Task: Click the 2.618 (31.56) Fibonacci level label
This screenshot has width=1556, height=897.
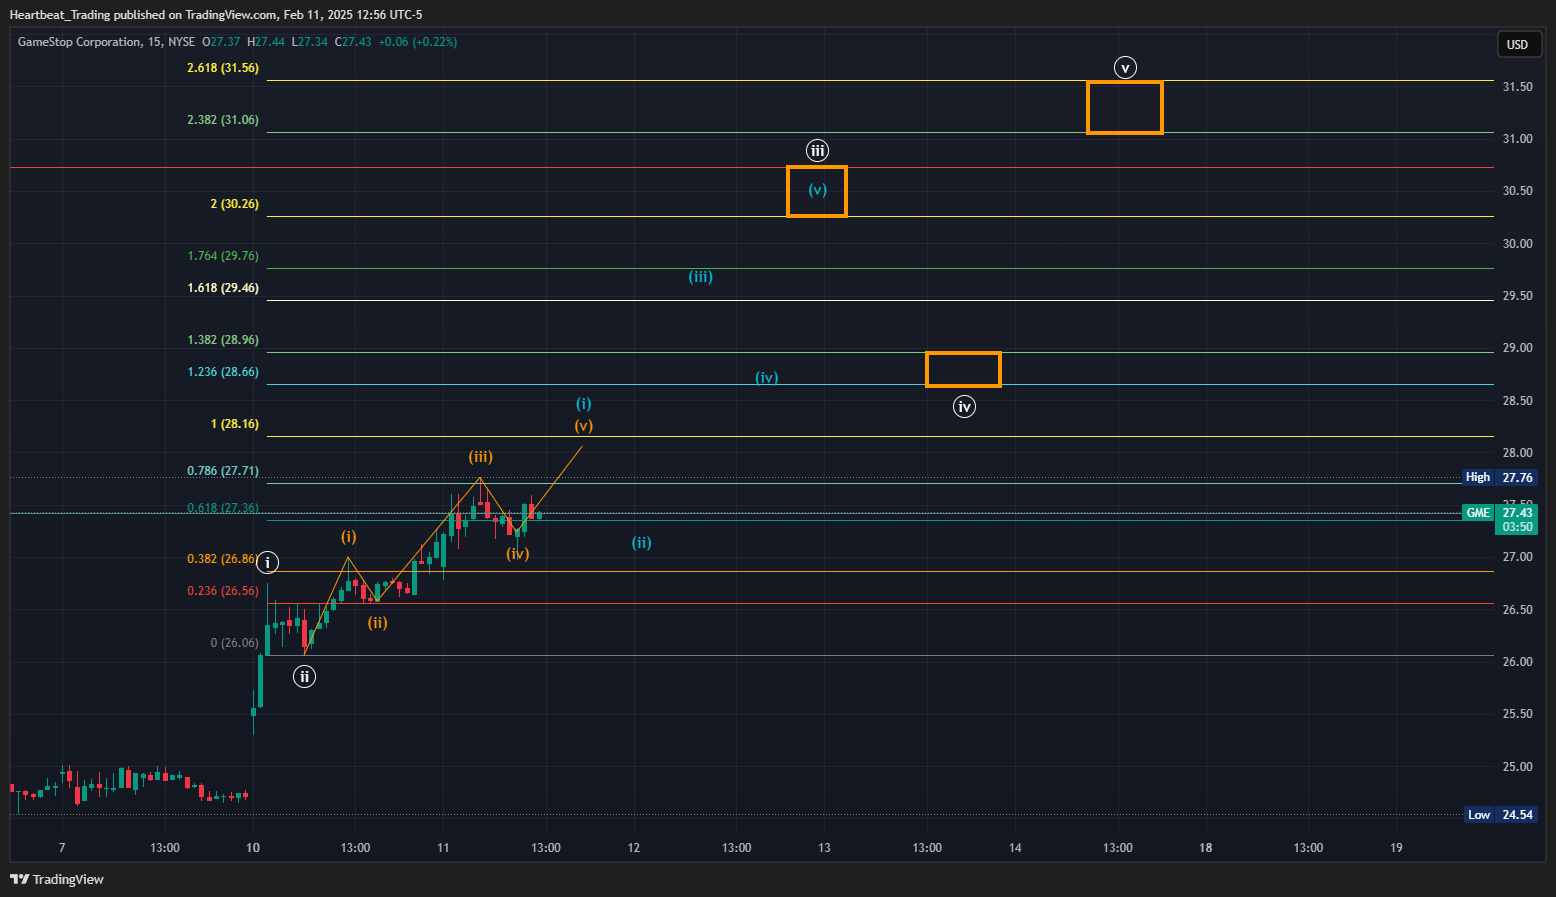Action: (x=223, y=68)
